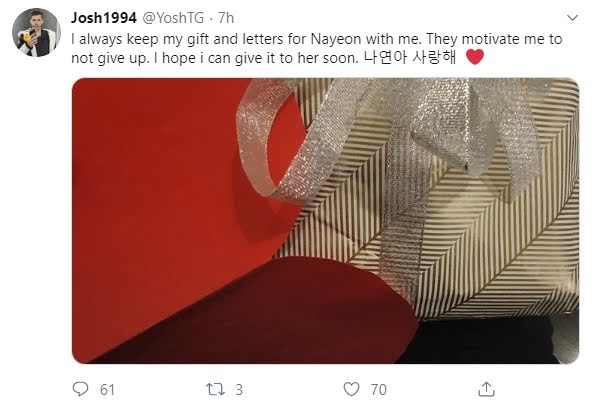594x409 pixels.
Task: Open Josh1994's profile avatar picture
Action: pyautogui.click(x=36, y=33)
